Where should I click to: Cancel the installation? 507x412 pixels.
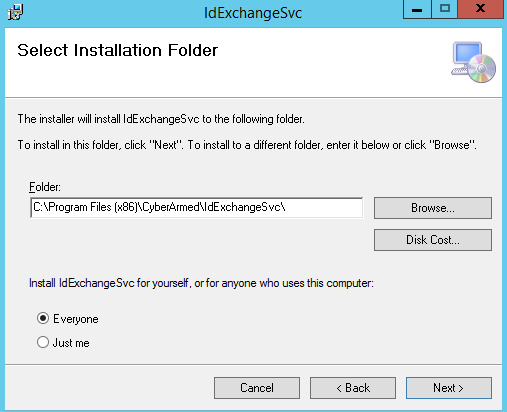[x=257, y=388]
